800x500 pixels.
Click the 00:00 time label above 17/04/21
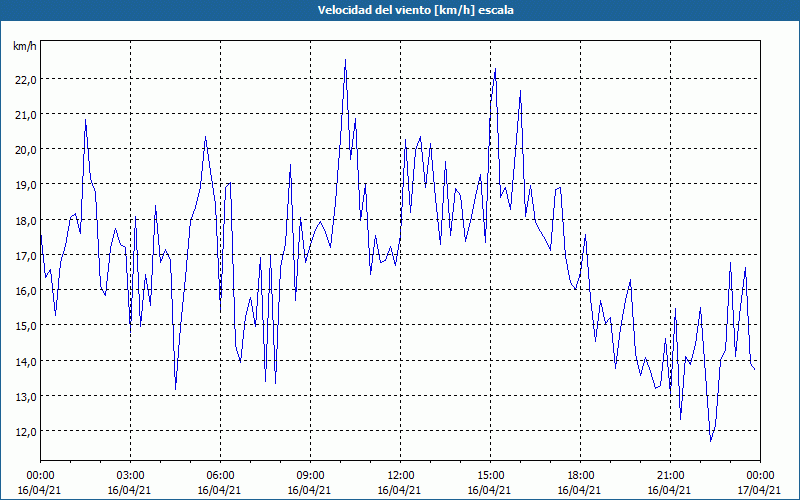pyautogui.click(x=760, y=476)
